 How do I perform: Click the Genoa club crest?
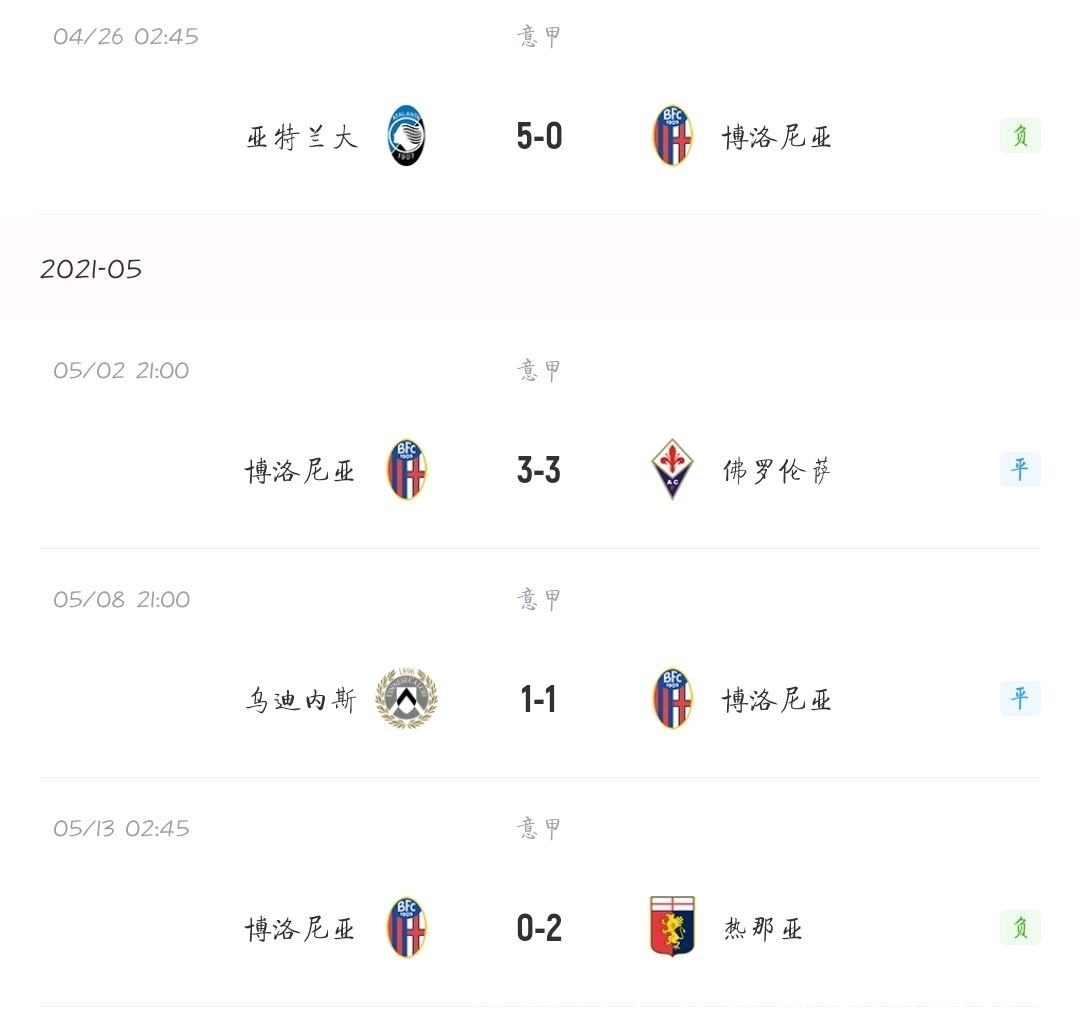(x=672, y=927)
